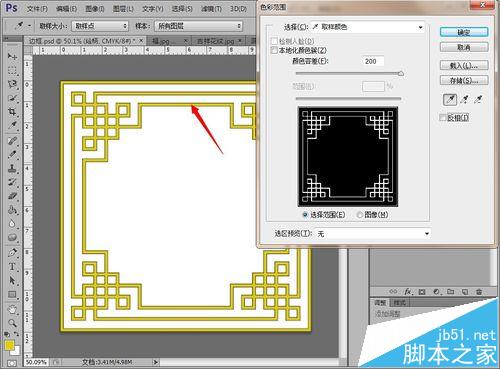The image size is (500, 369).
Task: Open the Type (文字) menu
Action: [x=153, y=9]
